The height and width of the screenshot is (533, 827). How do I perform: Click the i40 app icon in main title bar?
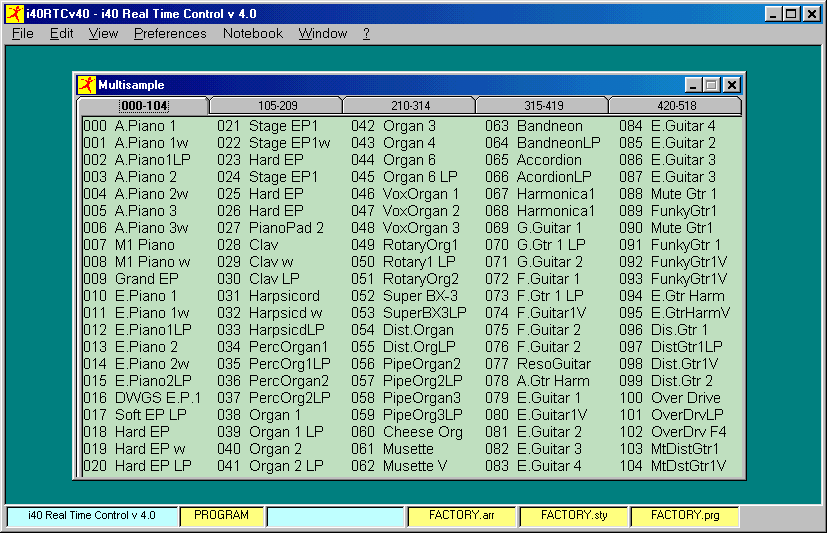coord(13,14)
